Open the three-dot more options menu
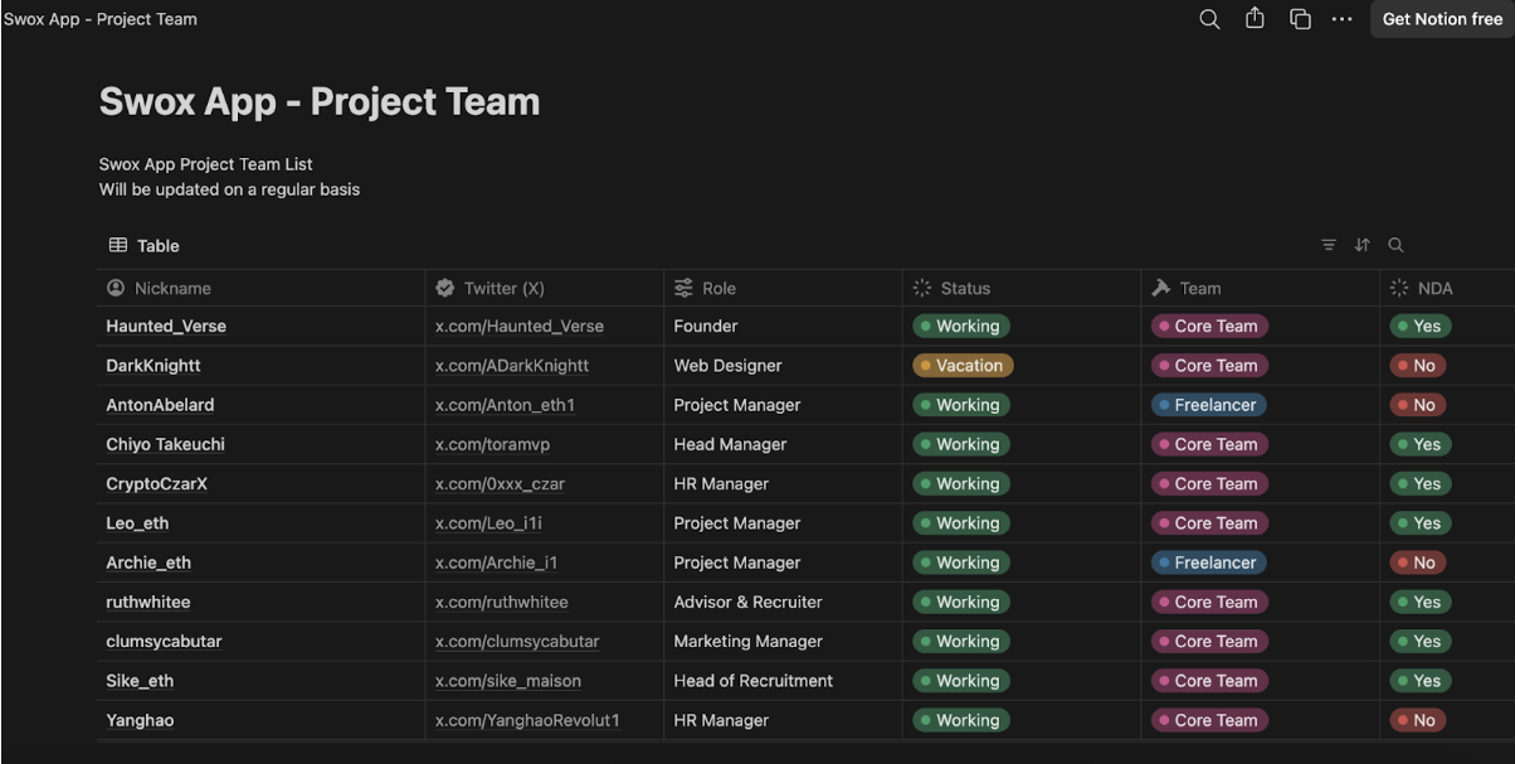 1342,19
